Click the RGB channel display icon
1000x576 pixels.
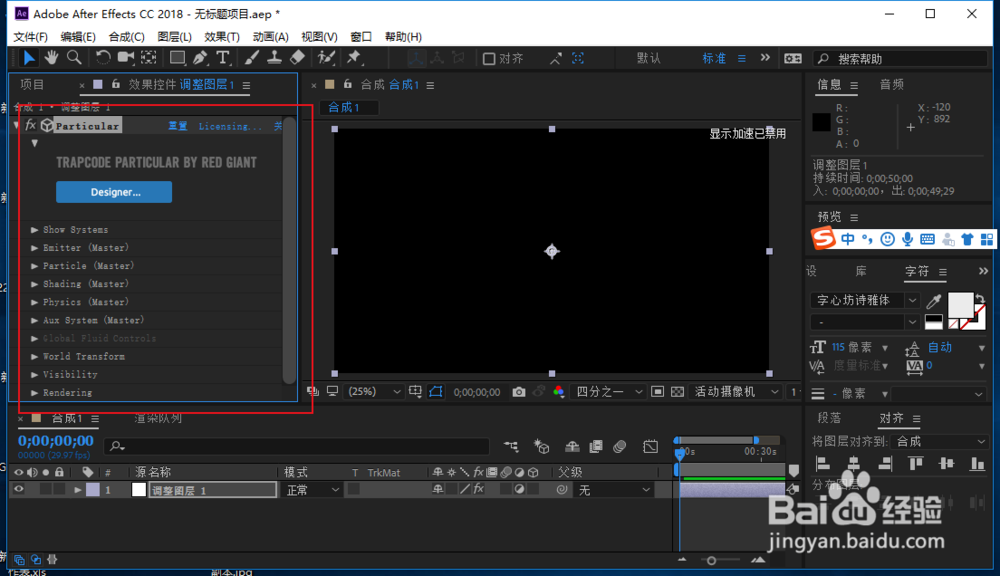559,392
